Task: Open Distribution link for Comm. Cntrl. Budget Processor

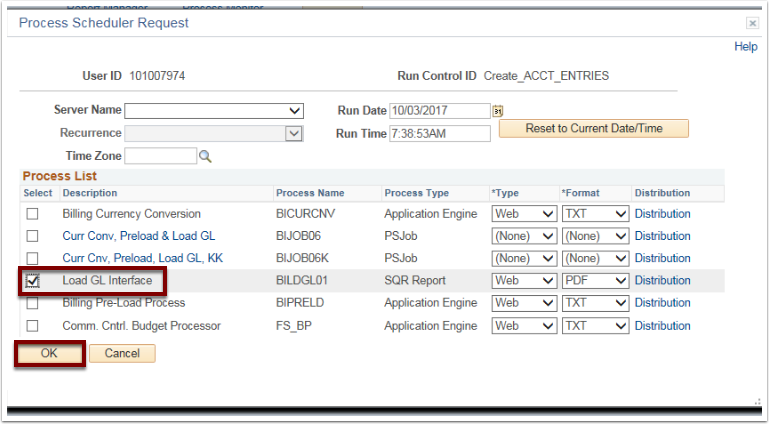Action: (x=663, y=326)
